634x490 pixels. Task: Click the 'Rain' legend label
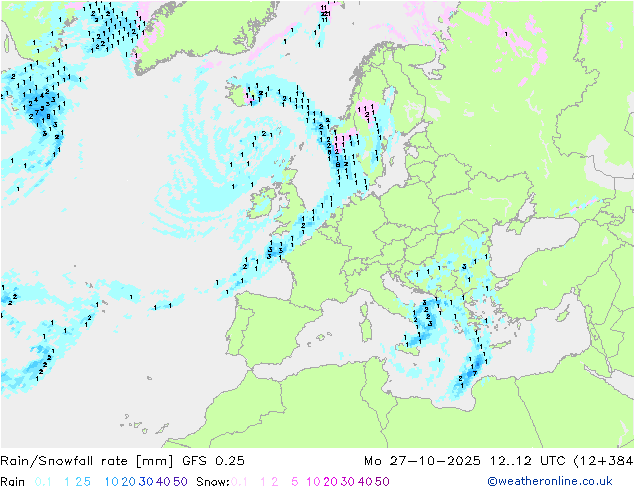click(13, 482)
